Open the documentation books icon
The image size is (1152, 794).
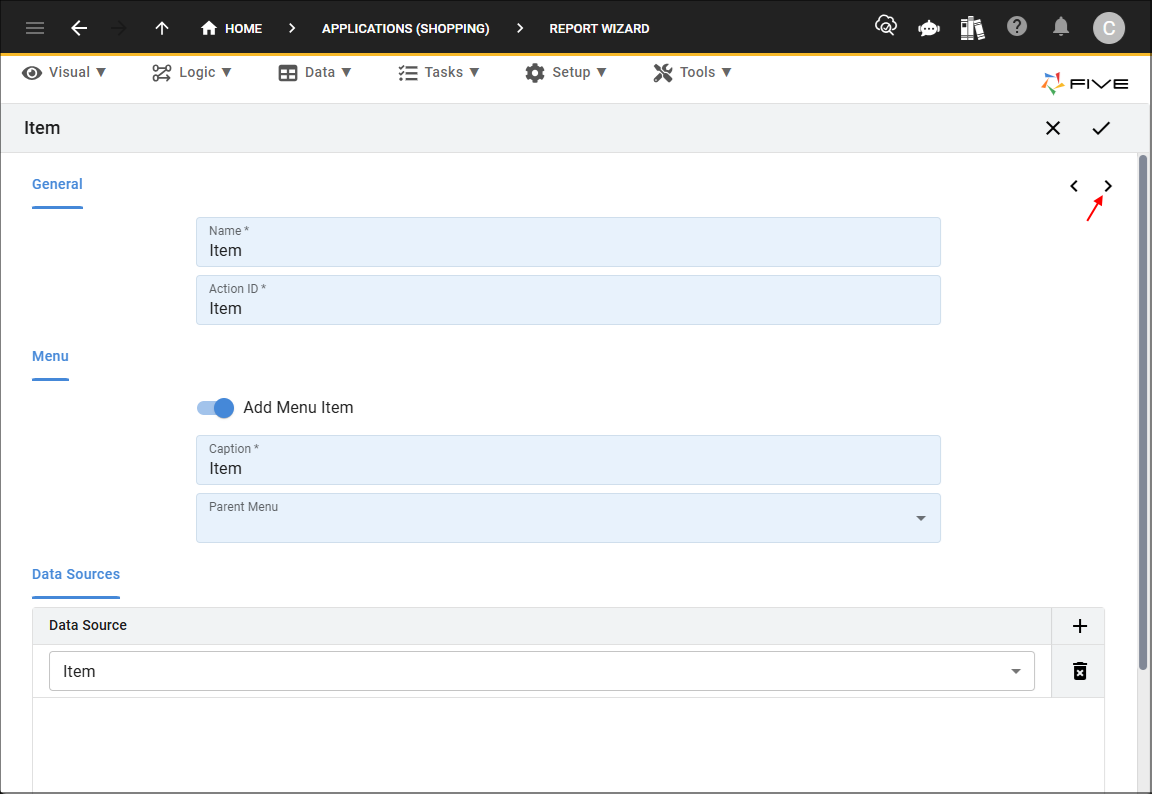[972, 28]
